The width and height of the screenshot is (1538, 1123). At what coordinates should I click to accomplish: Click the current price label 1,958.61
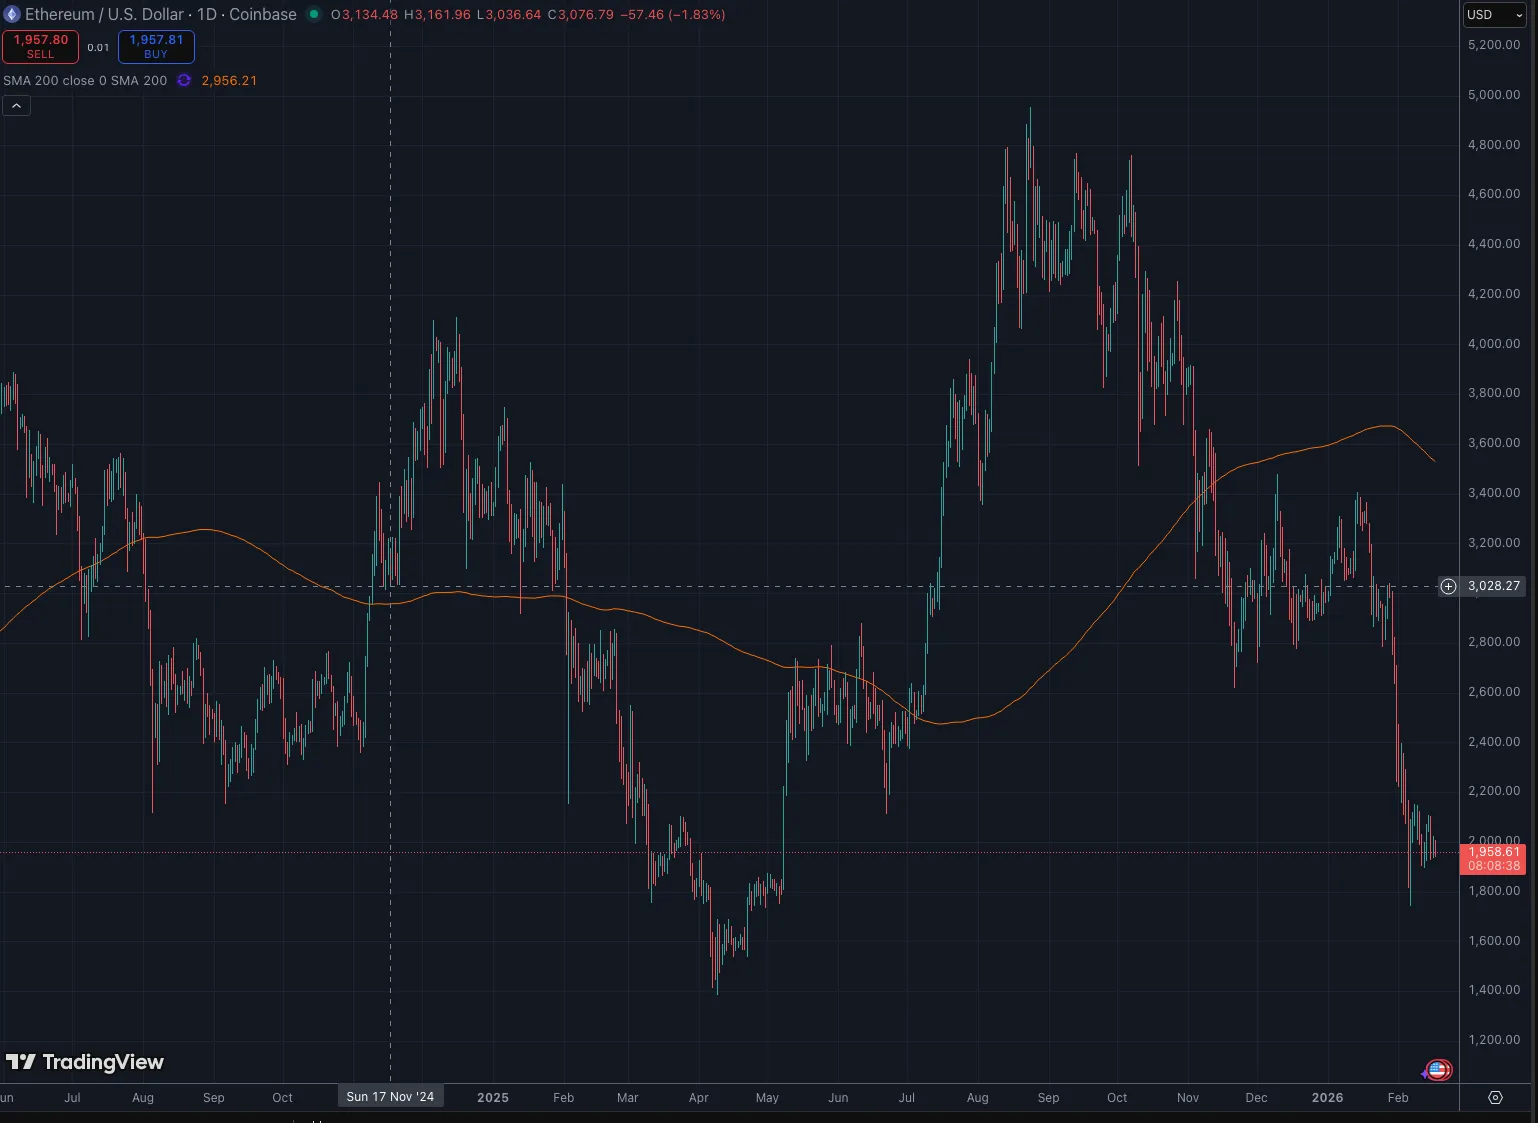(x=1493, y=852)
